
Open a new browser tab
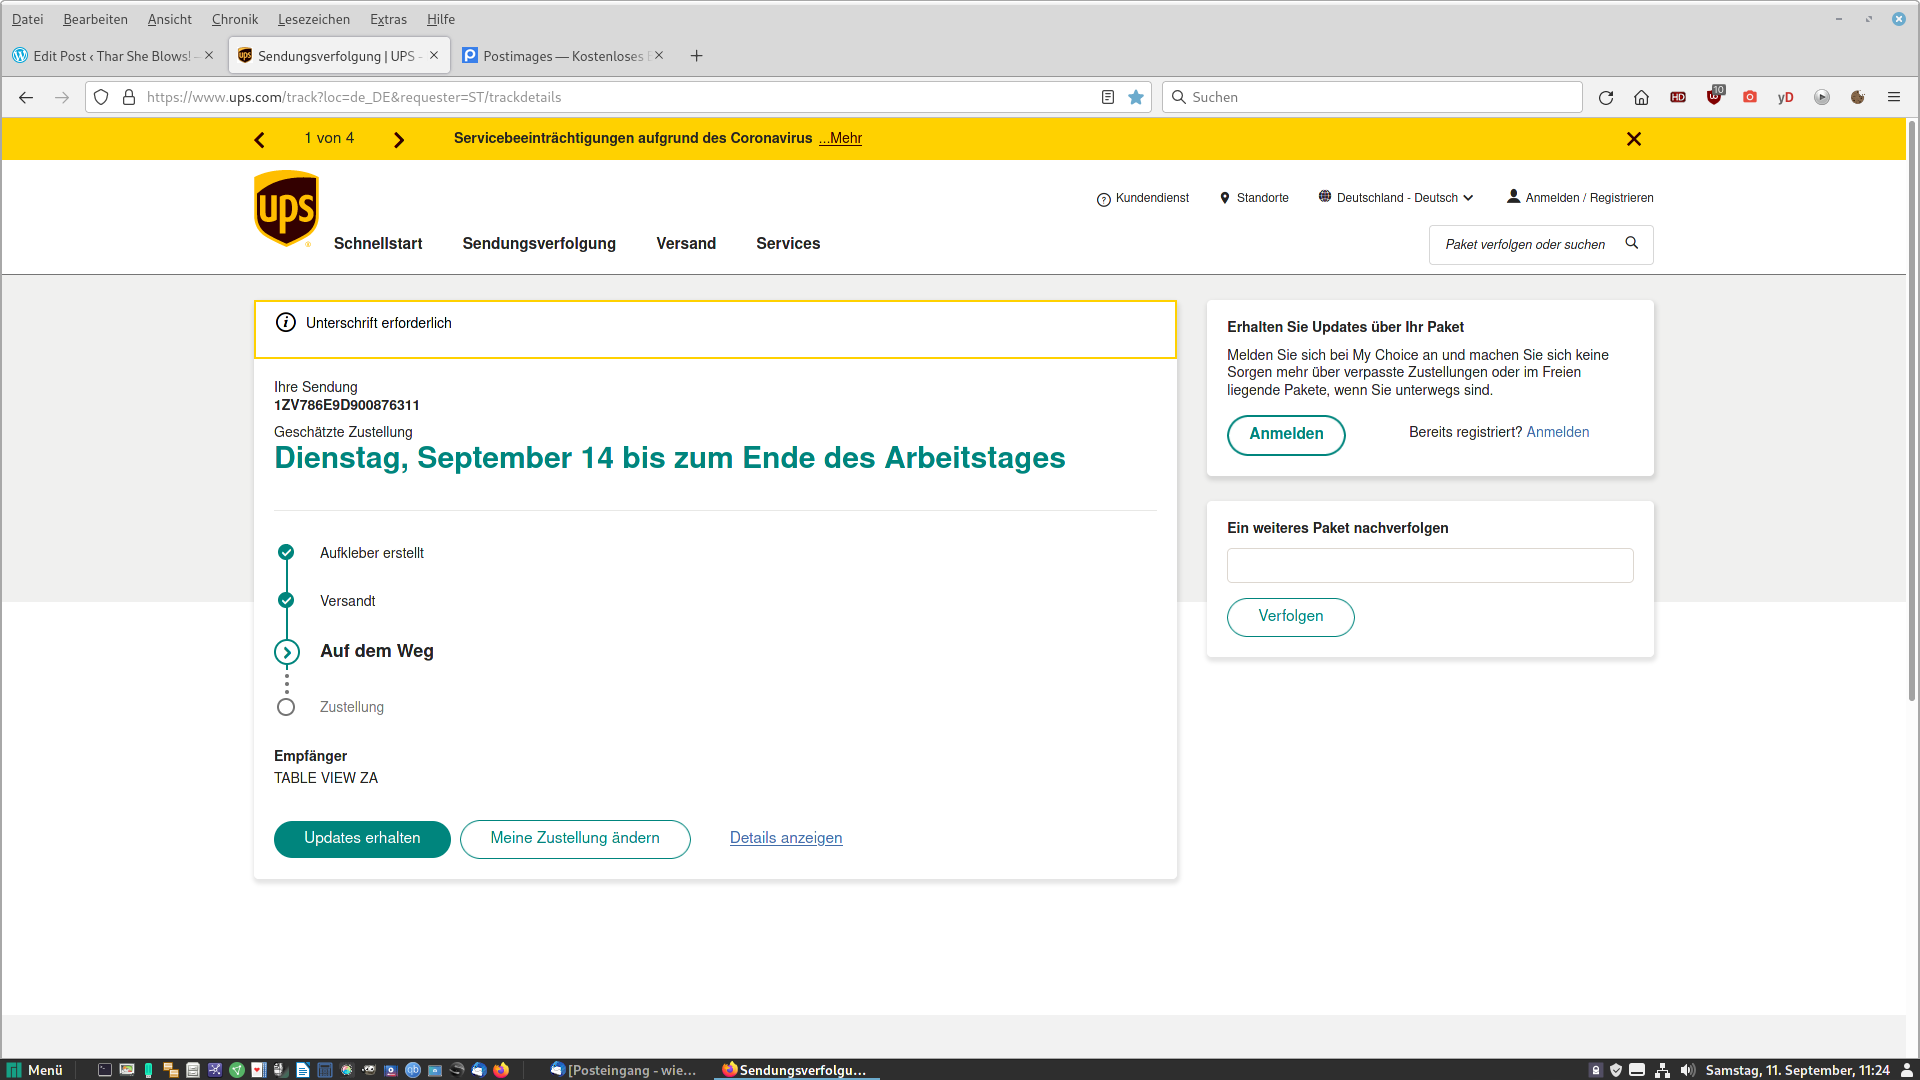697,56
